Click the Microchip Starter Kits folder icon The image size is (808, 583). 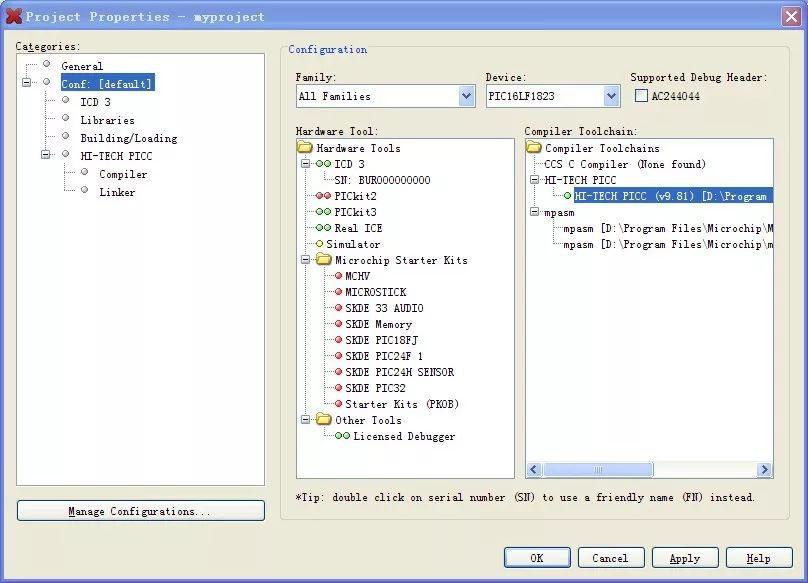click(324, 259)
